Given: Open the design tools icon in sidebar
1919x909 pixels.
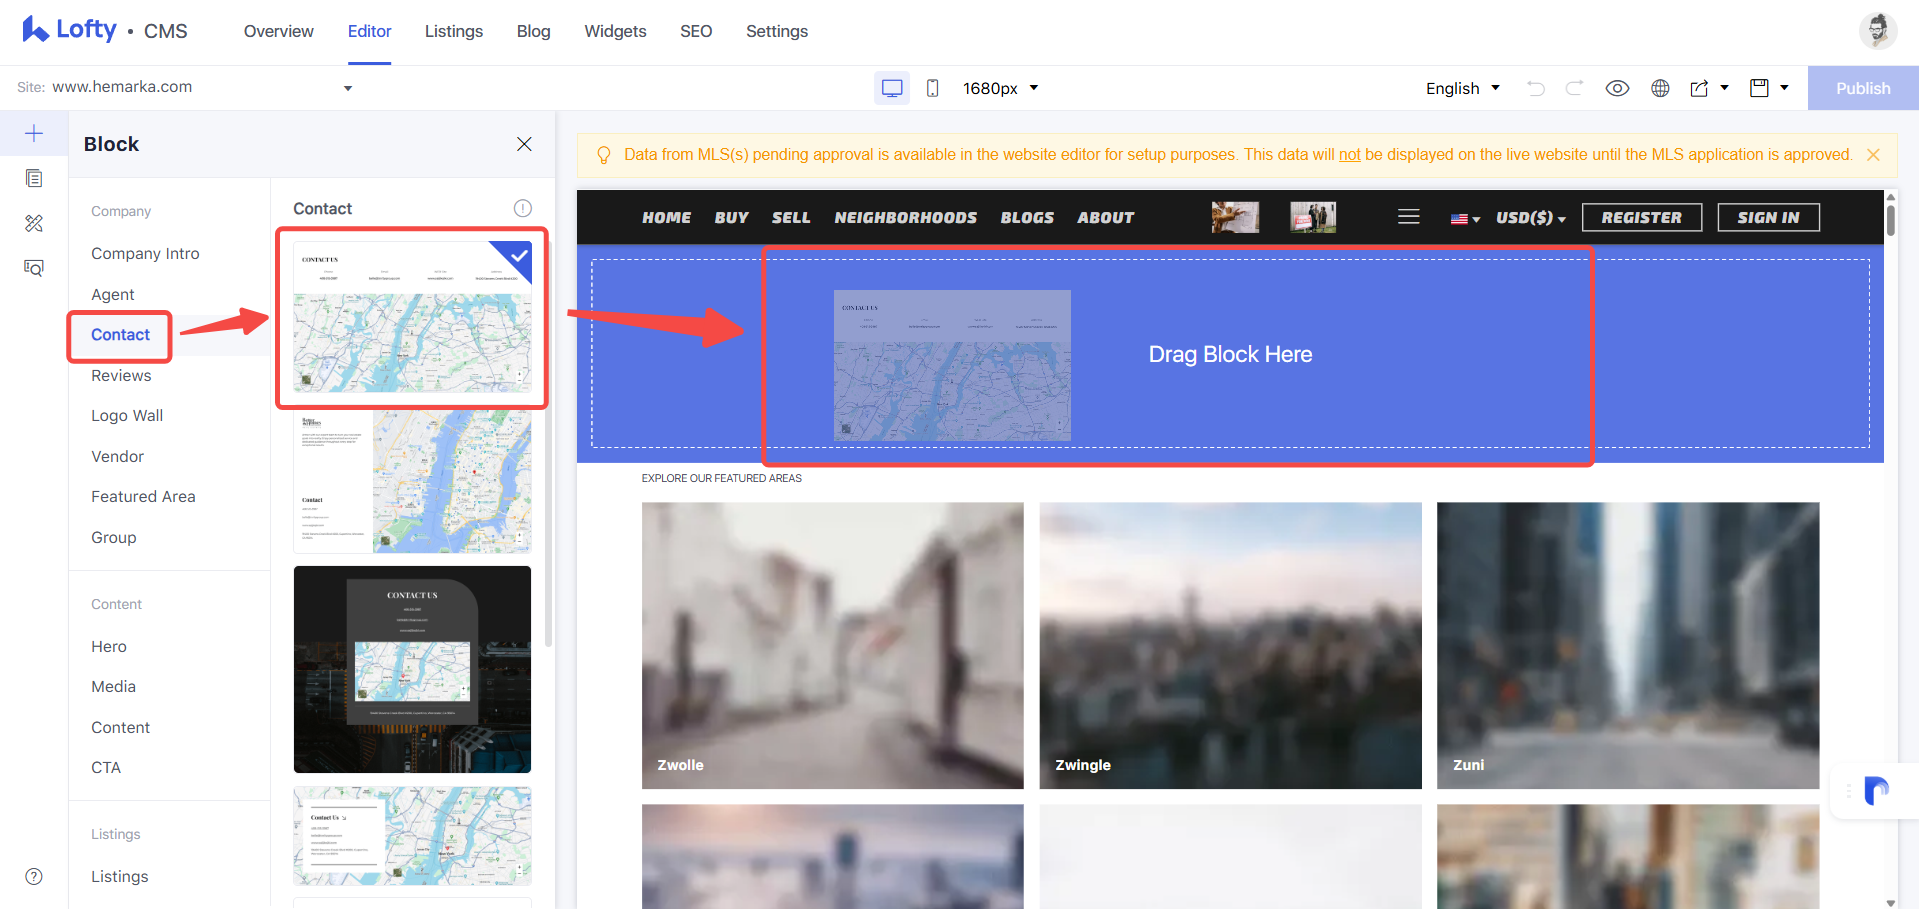Looking at the screenshot, I should pyautogui.click(x=34, y=223).
